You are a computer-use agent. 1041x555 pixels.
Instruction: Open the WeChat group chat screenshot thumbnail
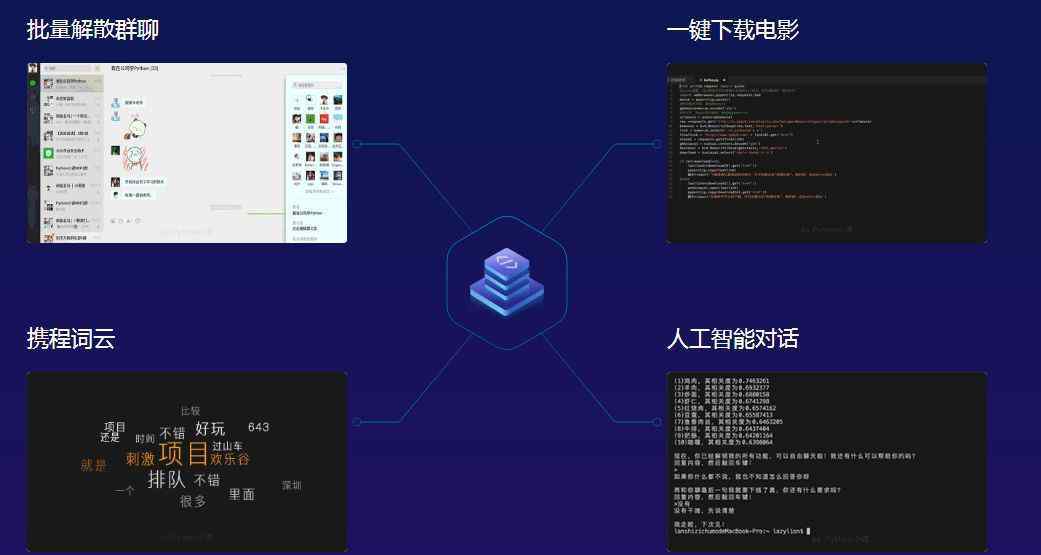pos(187,153)
